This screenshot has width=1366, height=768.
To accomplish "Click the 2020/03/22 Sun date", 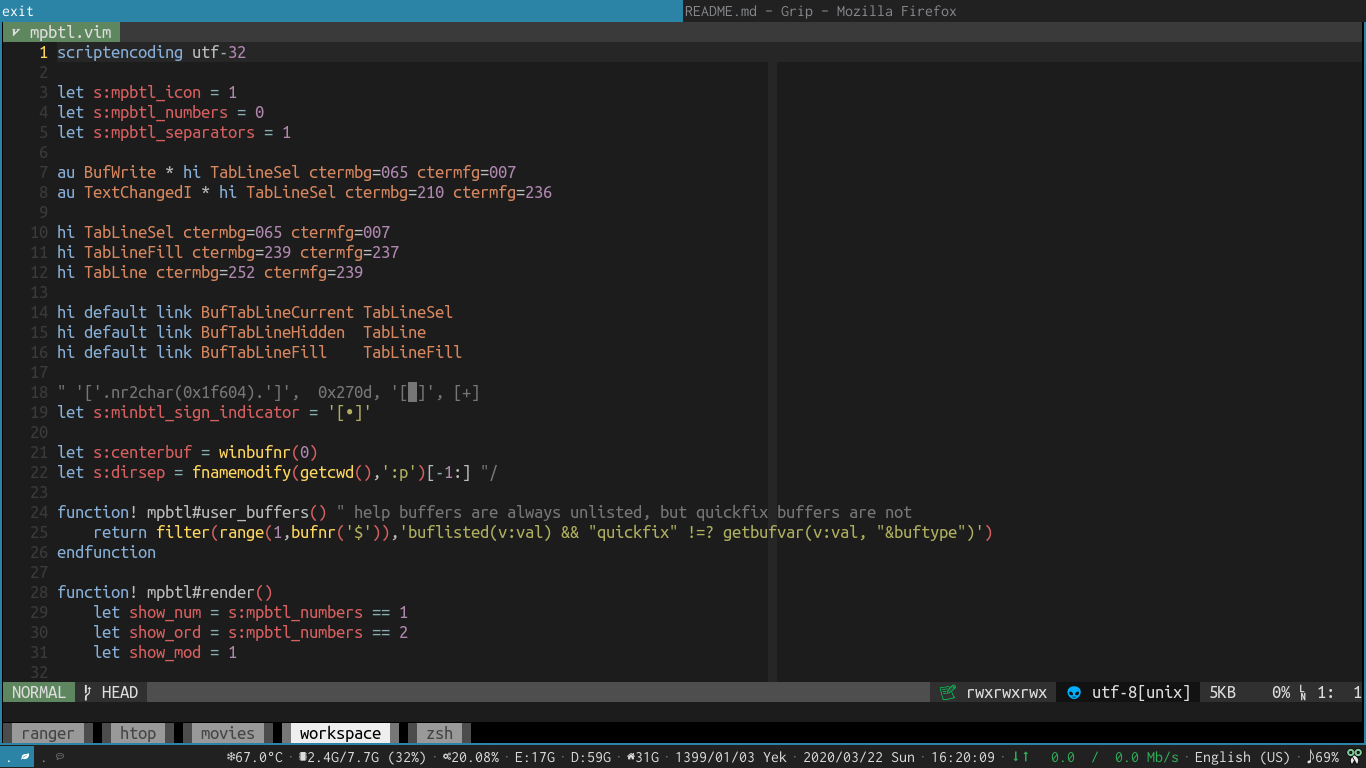I will [860, 757].
